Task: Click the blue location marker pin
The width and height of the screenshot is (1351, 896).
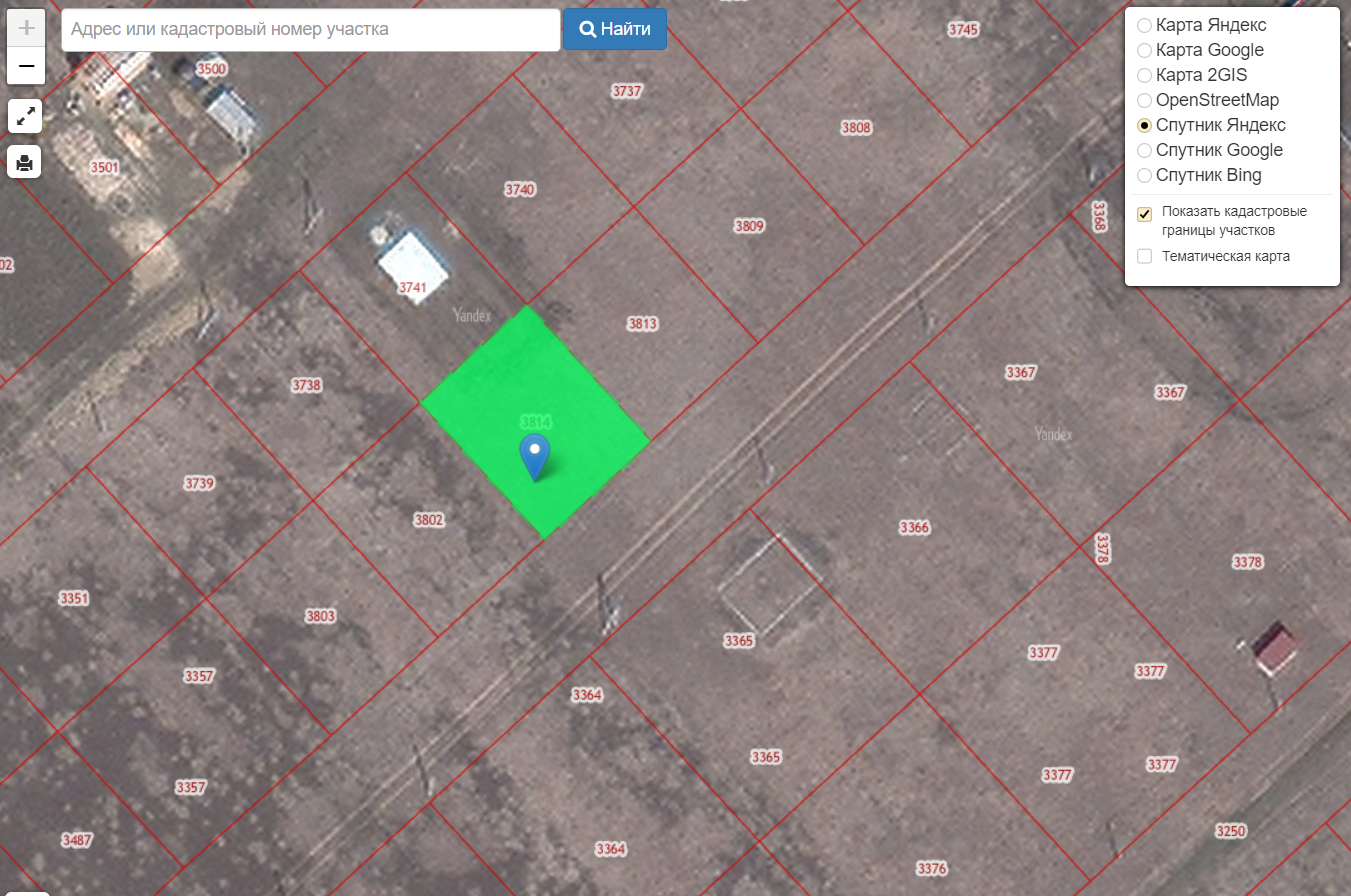Action: (536, 458)
